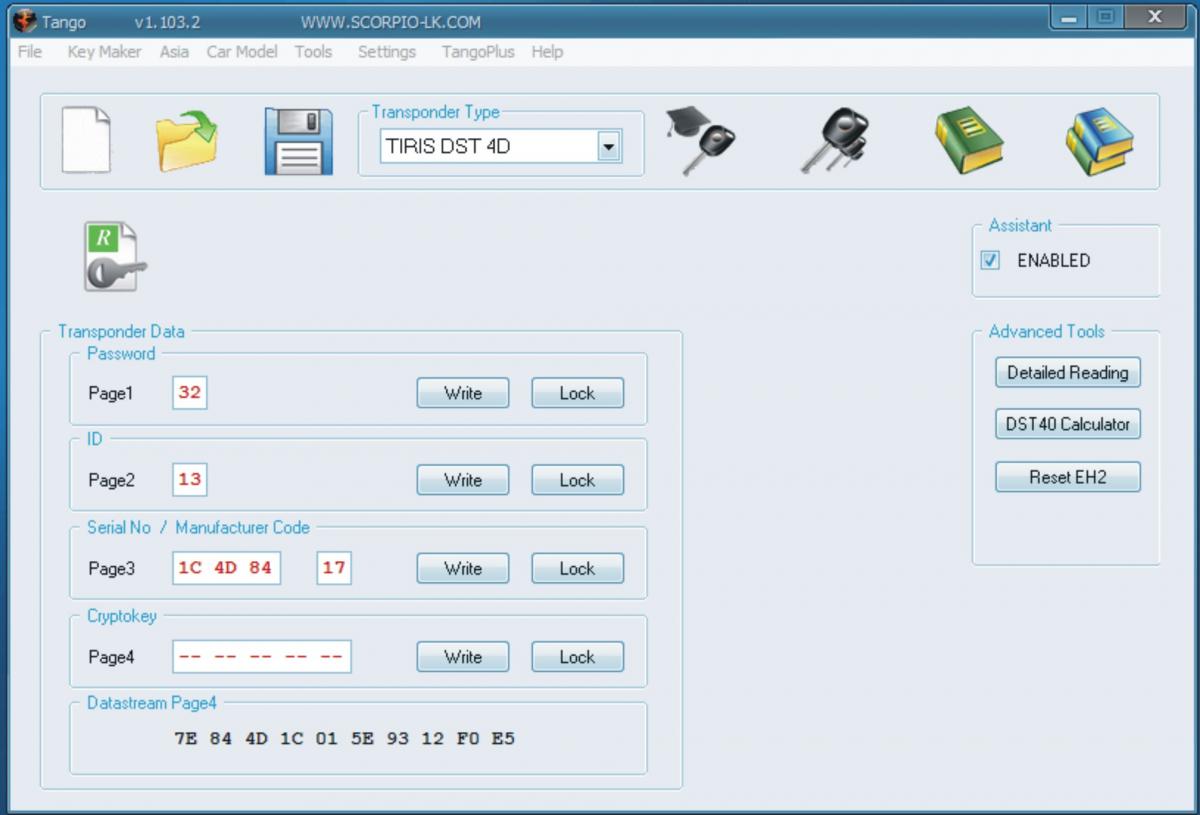Open the stacked books icon
1200x815 pixels.
(1099, 140)
